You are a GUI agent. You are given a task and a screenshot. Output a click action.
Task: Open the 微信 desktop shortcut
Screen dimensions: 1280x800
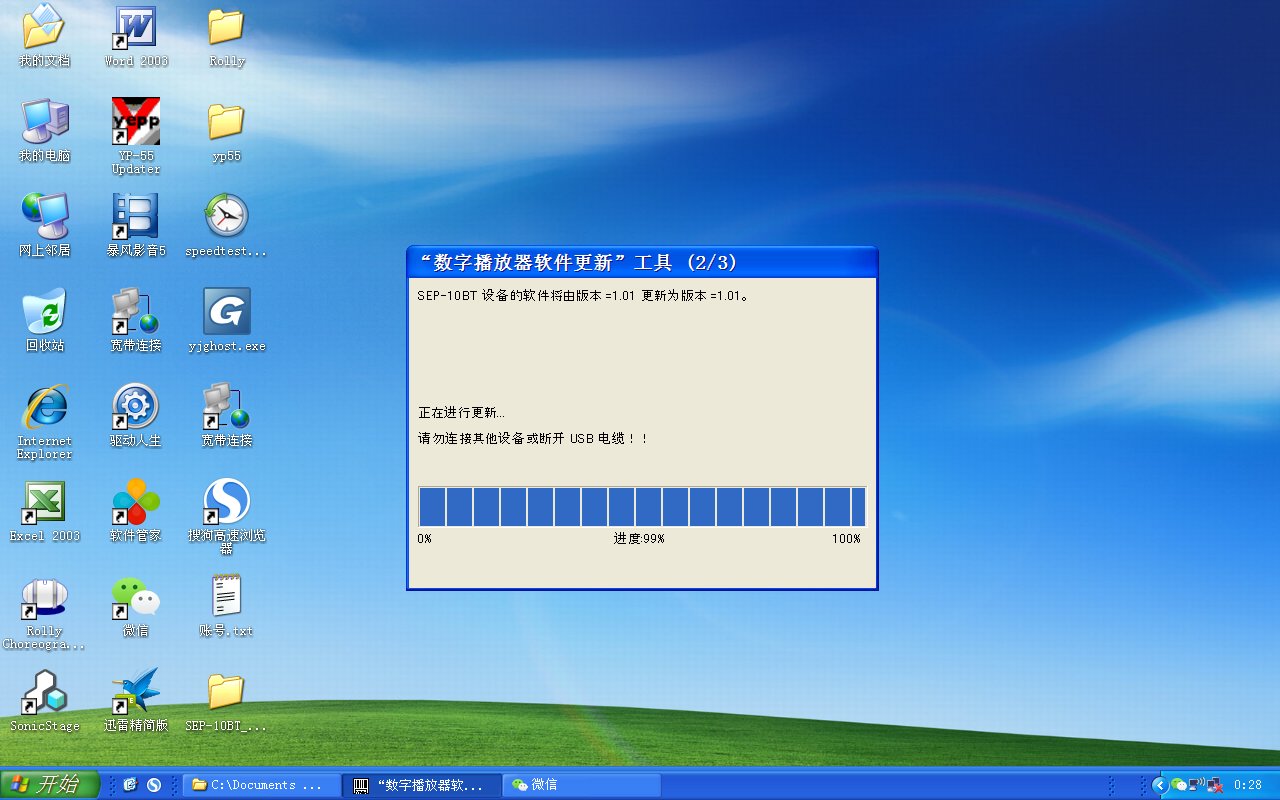[x=136, y=606]
